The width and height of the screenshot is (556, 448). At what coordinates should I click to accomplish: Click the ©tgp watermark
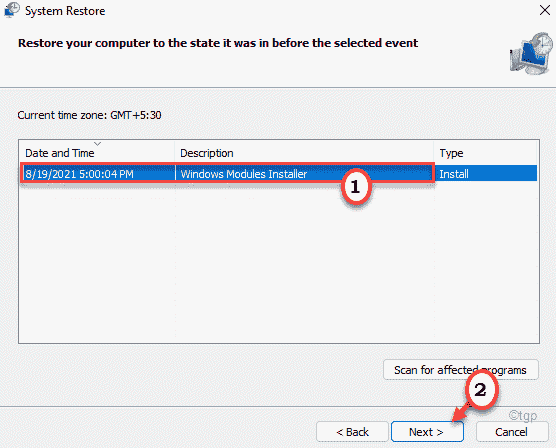523,415
